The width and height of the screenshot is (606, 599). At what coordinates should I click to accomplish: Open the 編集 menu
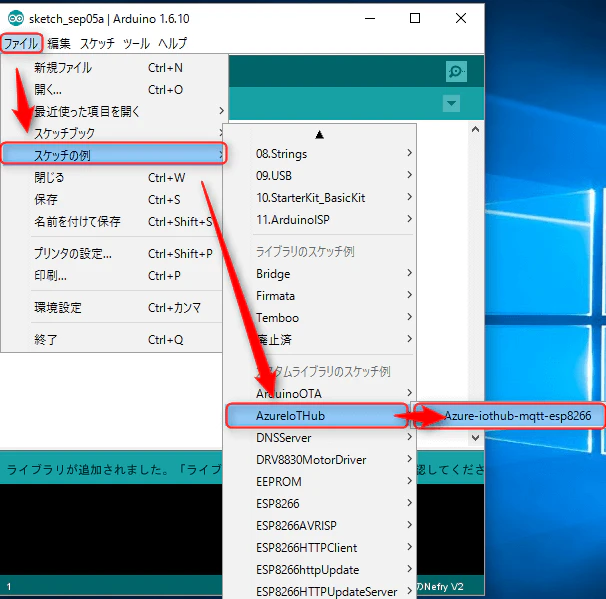pos(59,43)
